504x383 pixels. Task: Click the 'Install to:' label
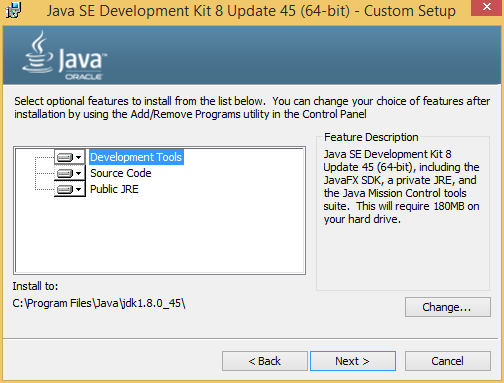[35, 286]
